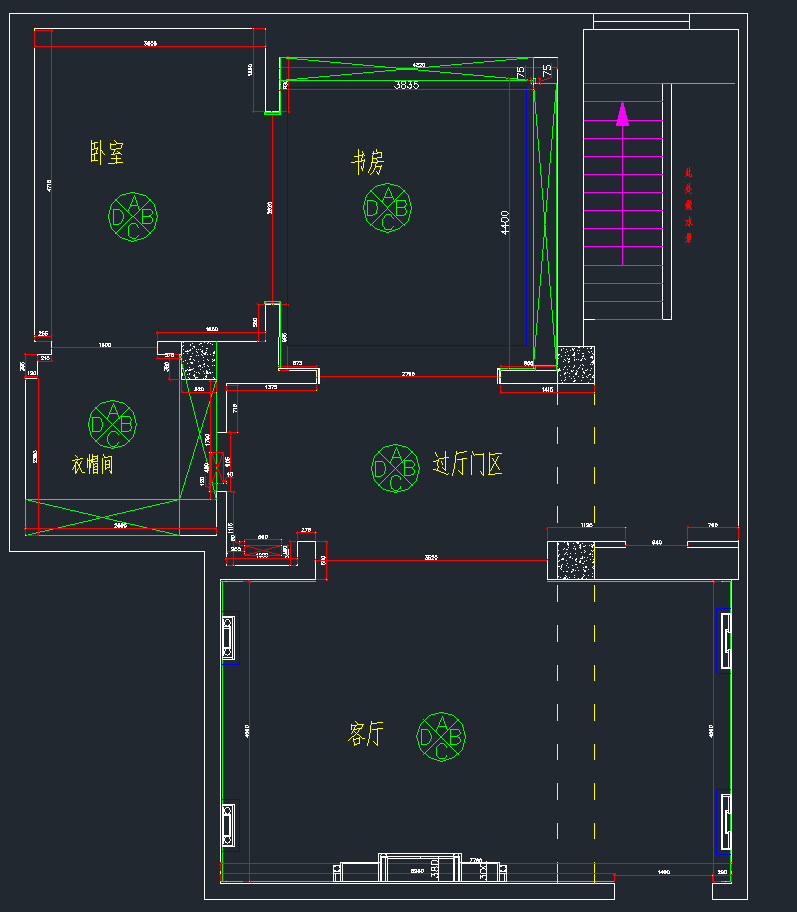Image resolution: width=797 pixels, height=912 pixels.
Task: Click the red vertical 此处做水景 annotation
Action: pos(688,205)
